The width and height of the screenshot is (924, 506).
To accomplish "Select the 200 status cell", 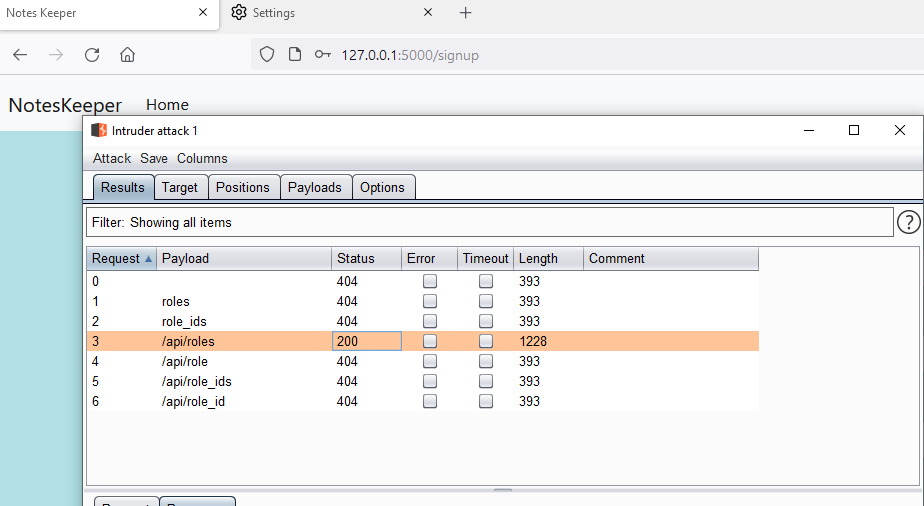I will pos(367,341).
